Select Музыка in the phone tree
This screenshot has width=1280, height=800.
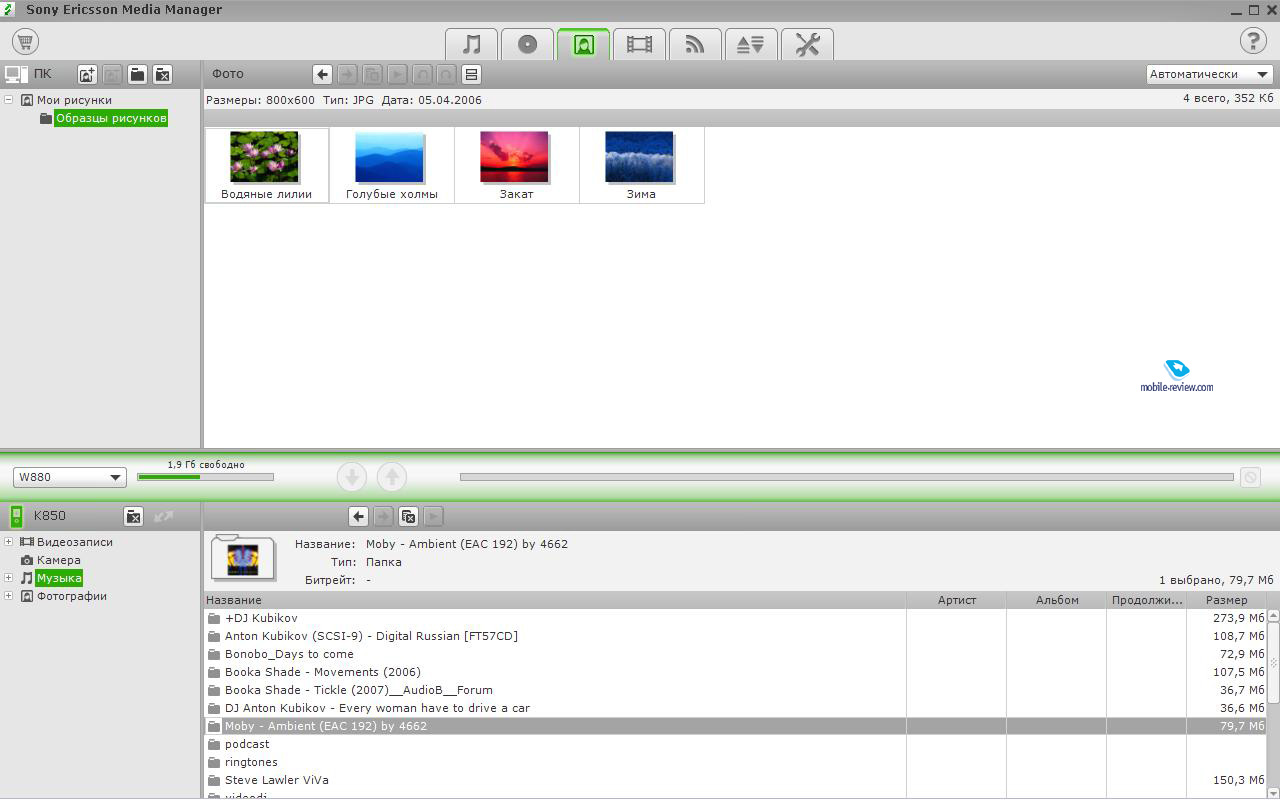[x=59, y=578]
